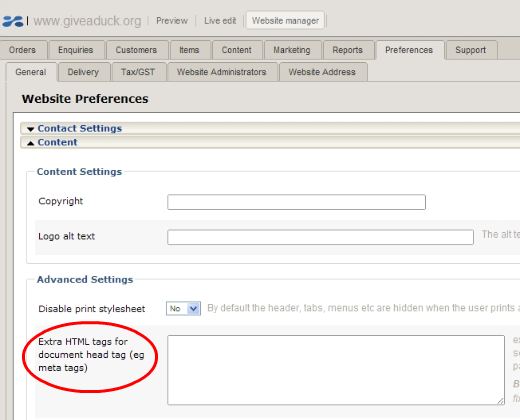
Task: Open the Disable print stylesheet dropdown
Action: click(183, 308)
